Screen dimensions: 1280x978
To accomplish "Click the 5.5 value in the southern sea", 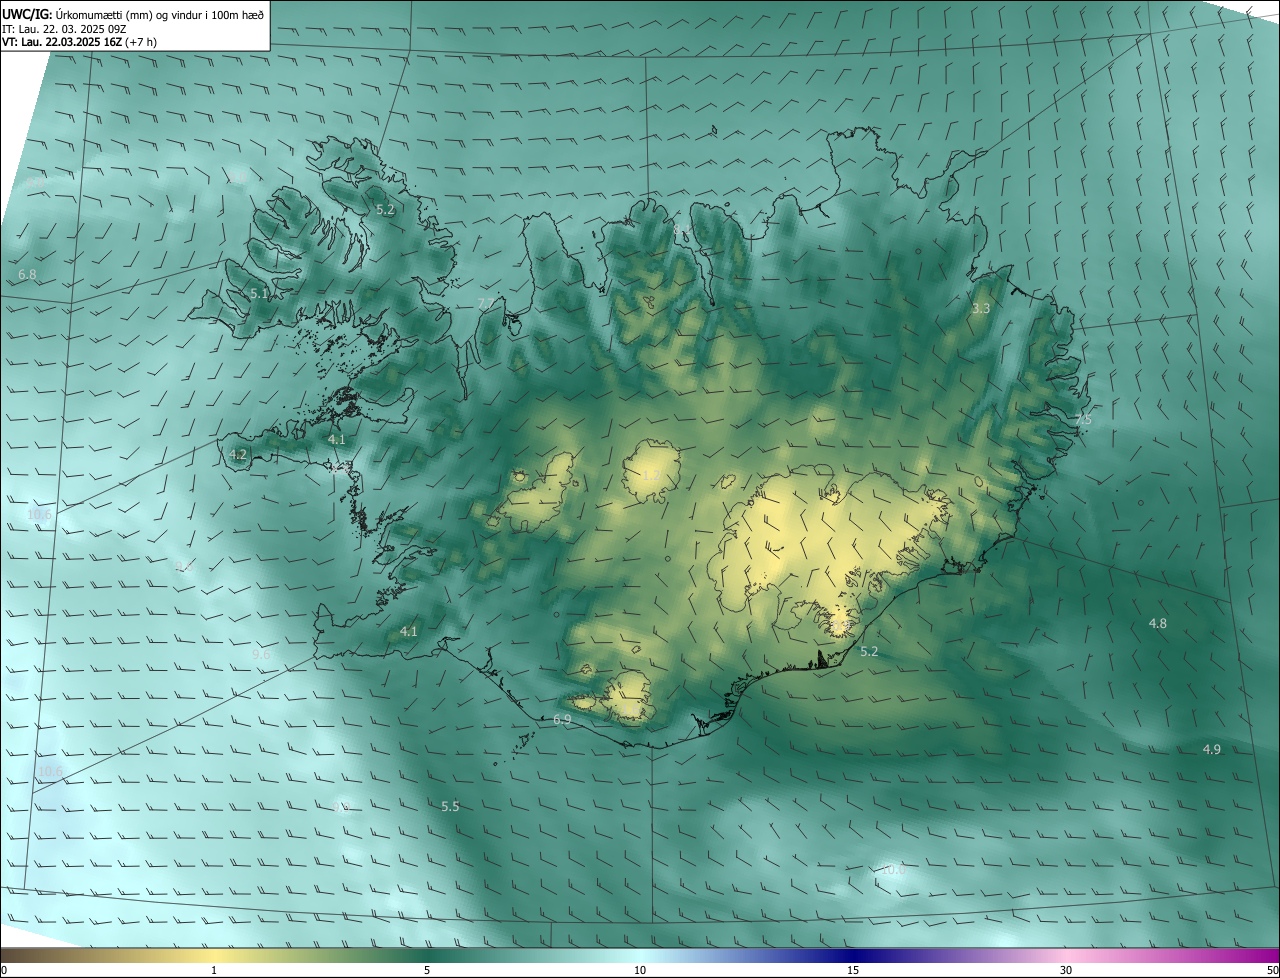I will point(450,806).
